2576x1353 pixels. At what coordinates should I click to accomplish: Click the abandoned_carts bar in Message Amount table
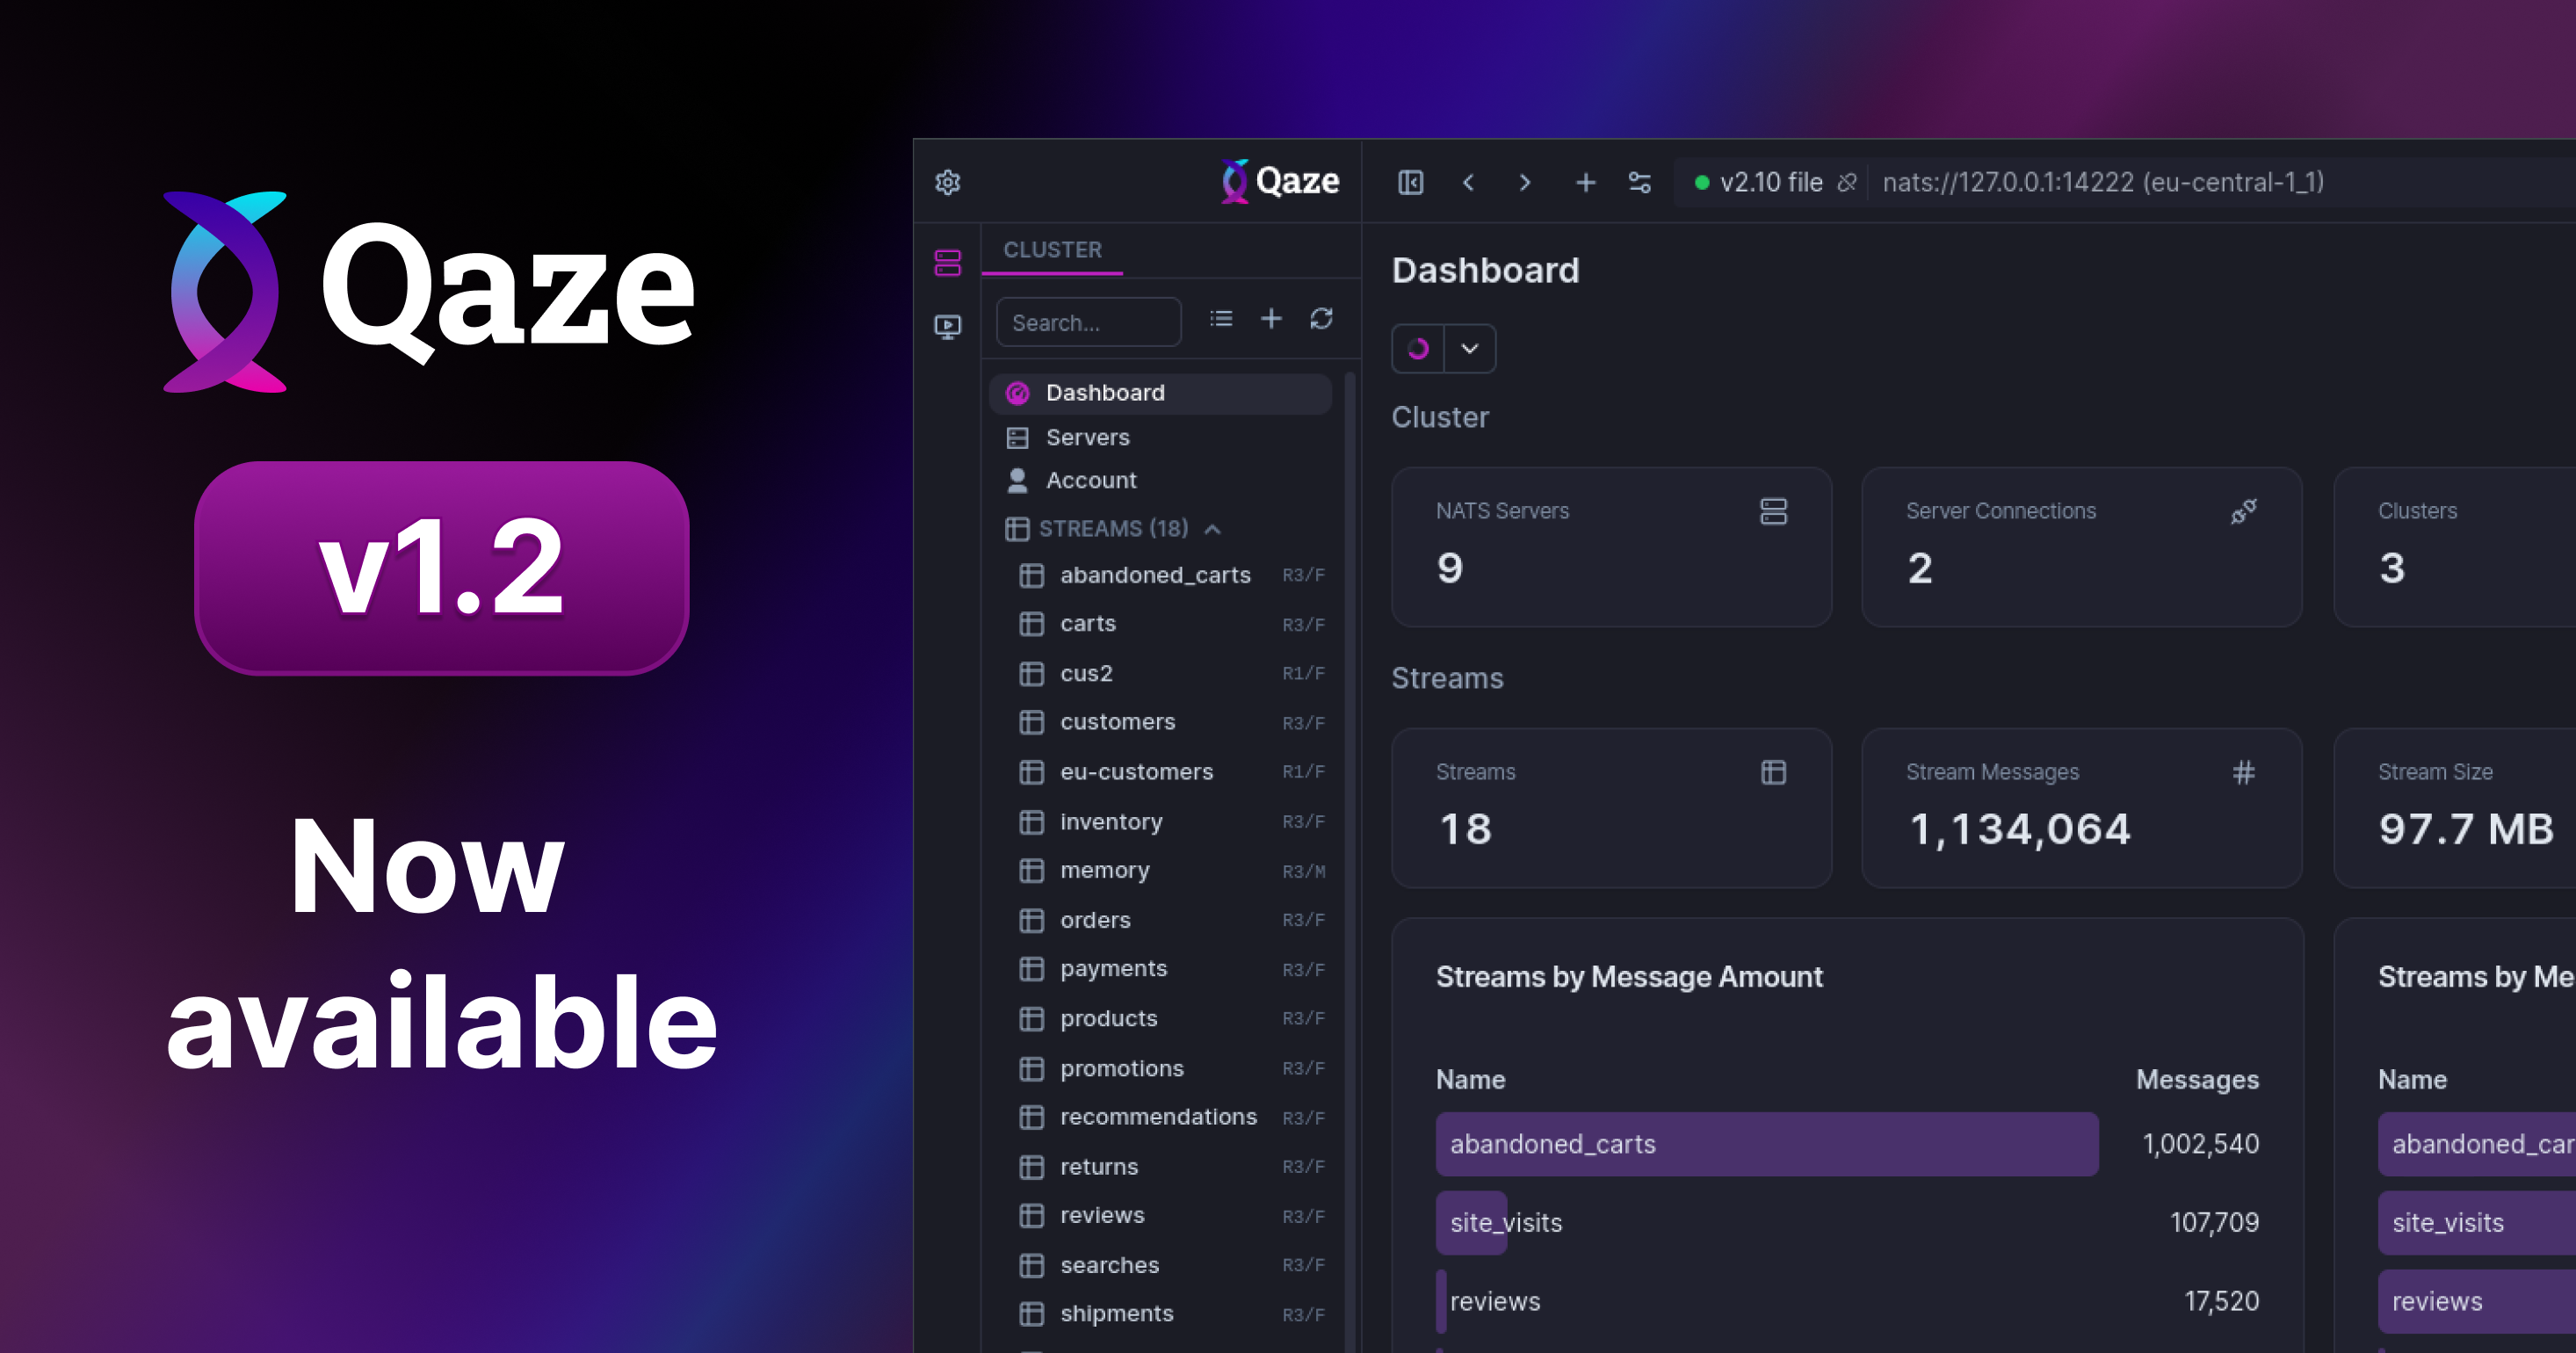(x=1767, y=1144)
